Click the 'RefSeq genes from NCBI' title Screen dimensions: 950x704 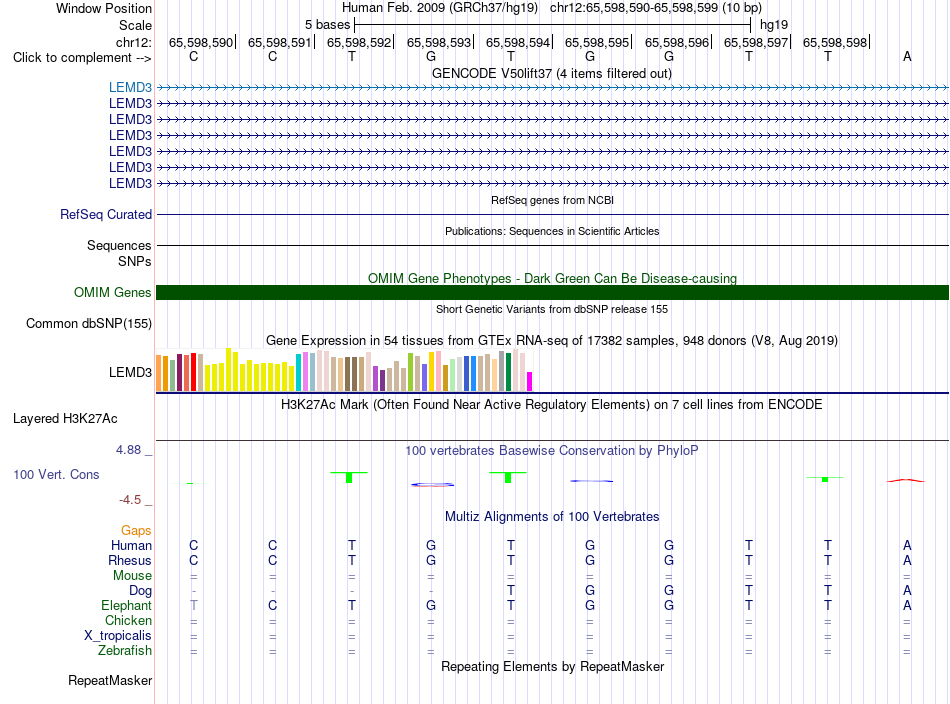tap(552, 200)
